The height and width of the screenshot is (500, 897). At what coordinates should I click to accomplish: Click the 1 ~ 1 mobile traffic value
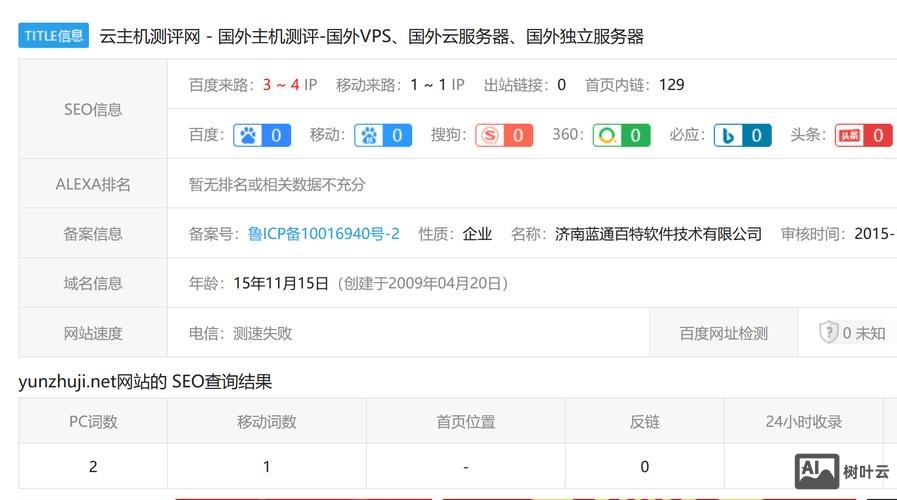(428, 85)
